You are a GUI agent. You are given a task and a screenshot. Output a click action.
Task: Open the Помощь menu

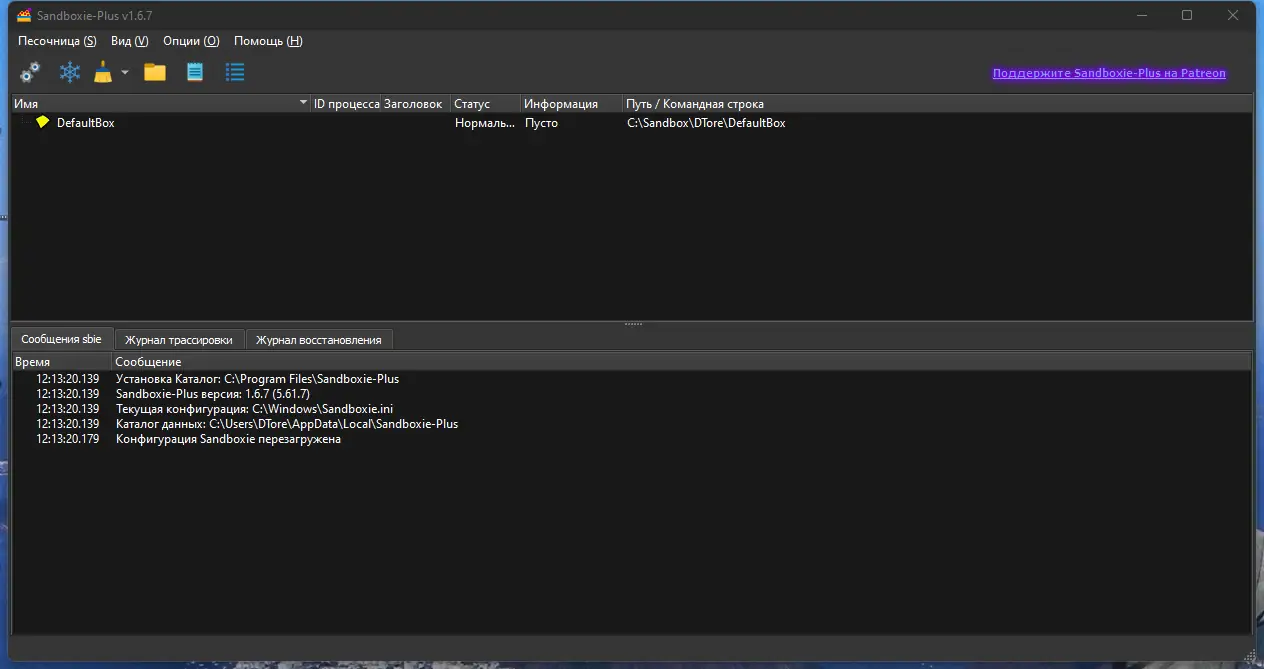pyautogui.click(x=268, y=41)
